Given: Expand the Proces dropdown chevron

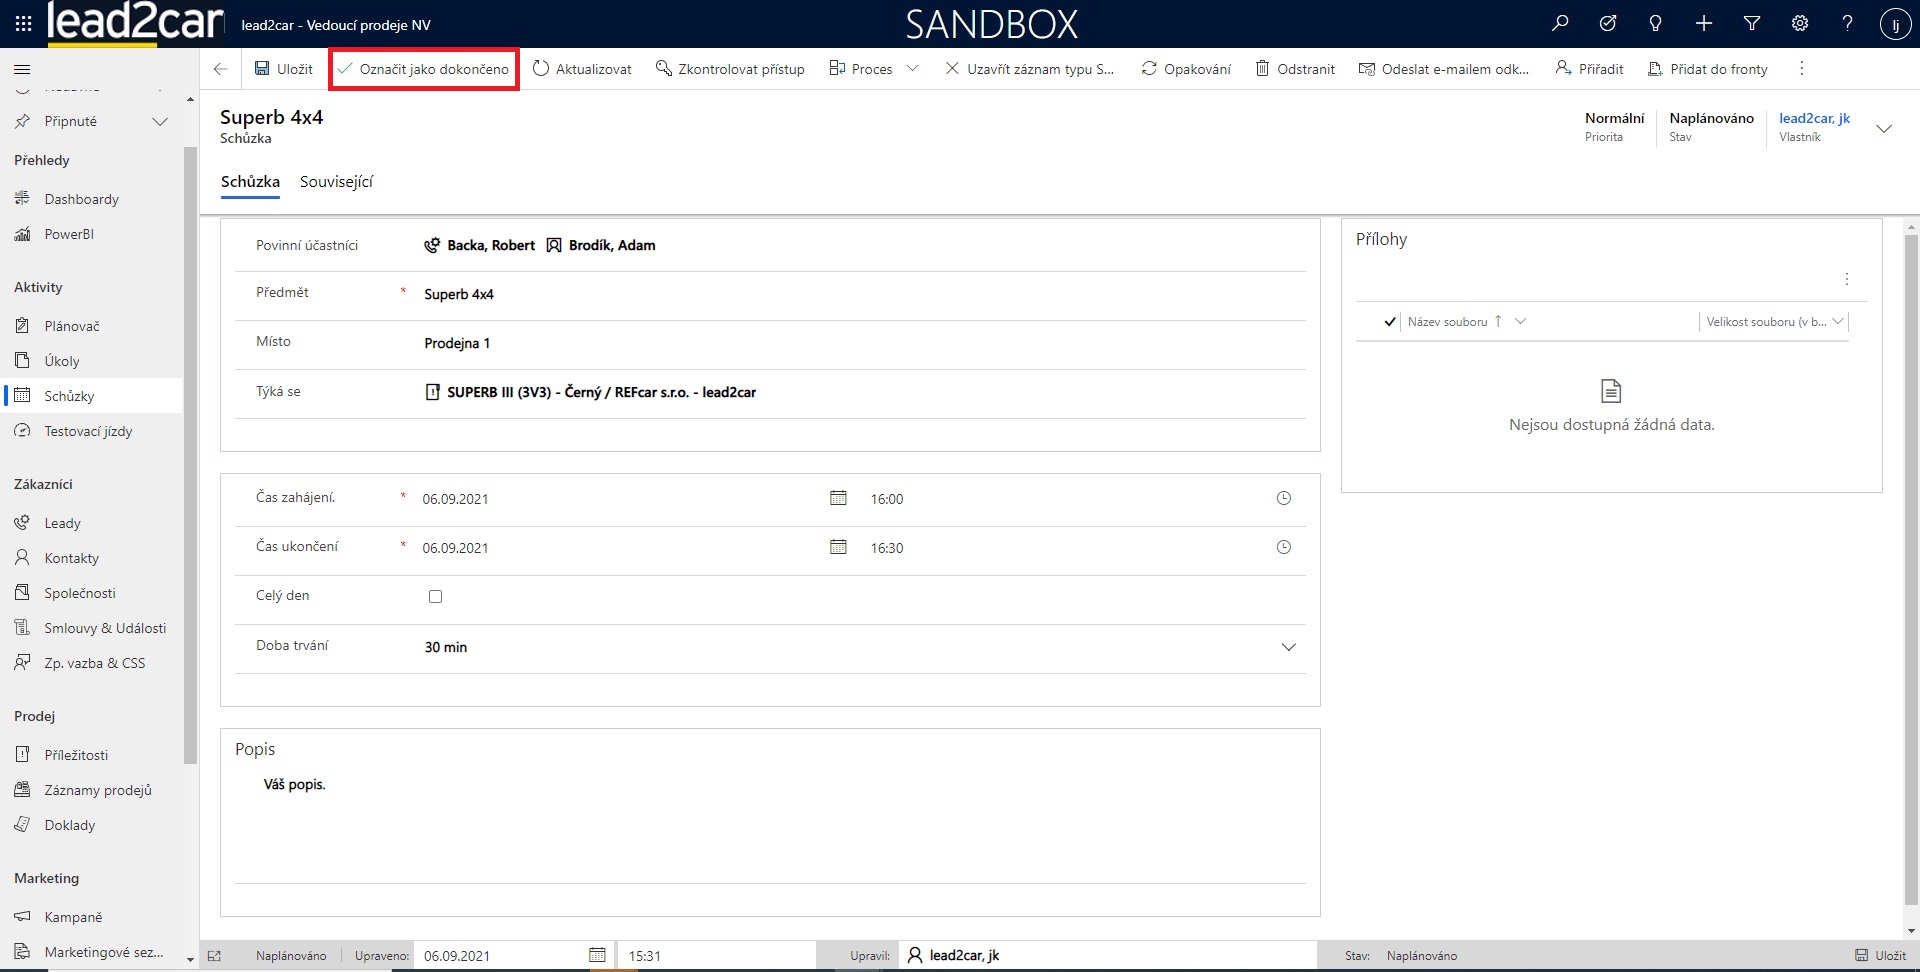Looking at the screenshot, I should pyautogui.click(x=912, y=69).
